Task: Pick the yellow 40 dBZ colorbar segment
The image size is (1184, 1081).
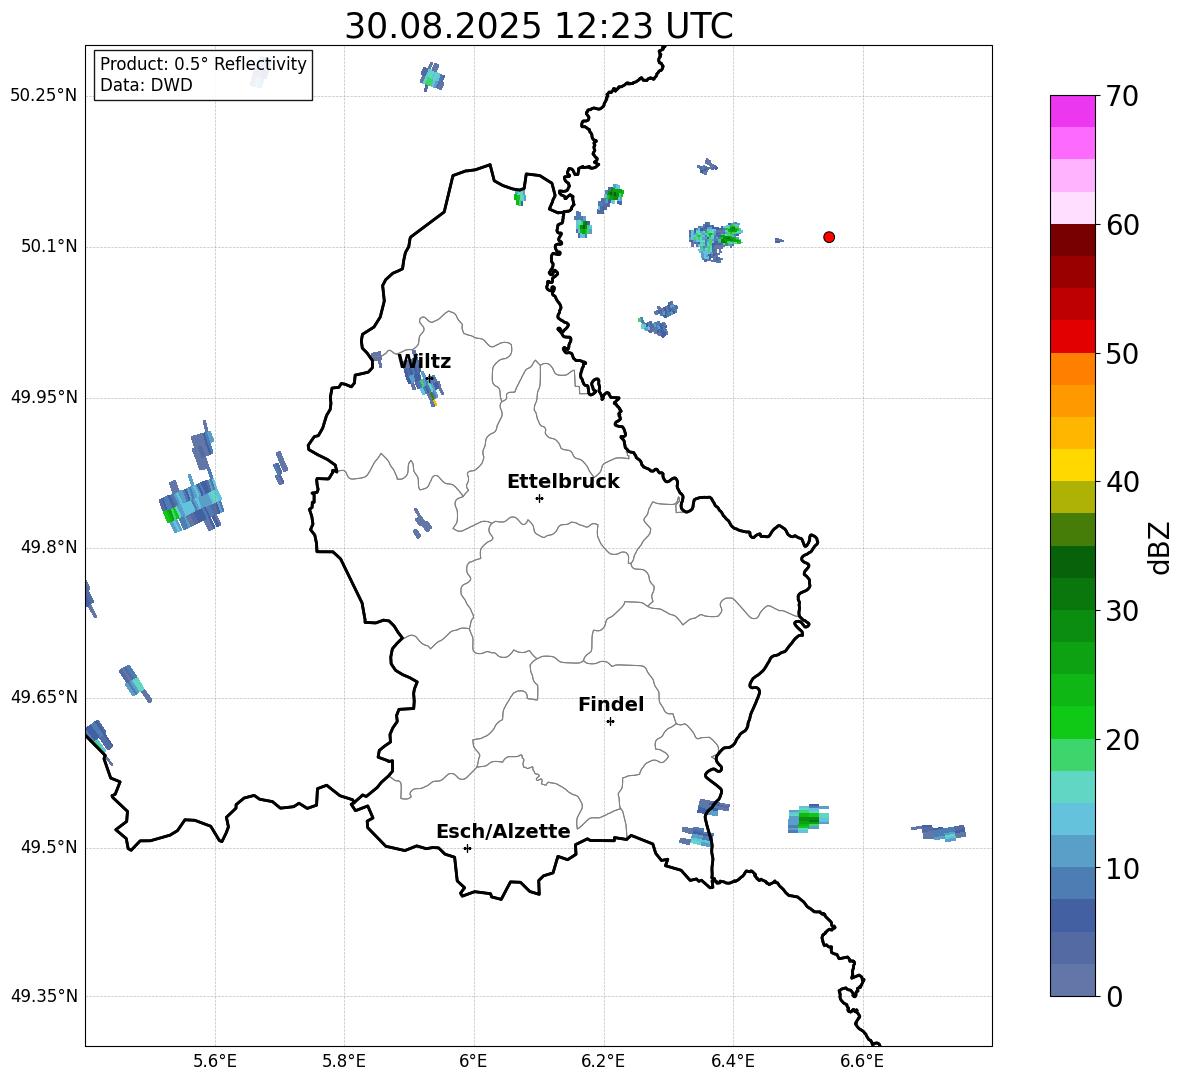Action: (1073, 465)
